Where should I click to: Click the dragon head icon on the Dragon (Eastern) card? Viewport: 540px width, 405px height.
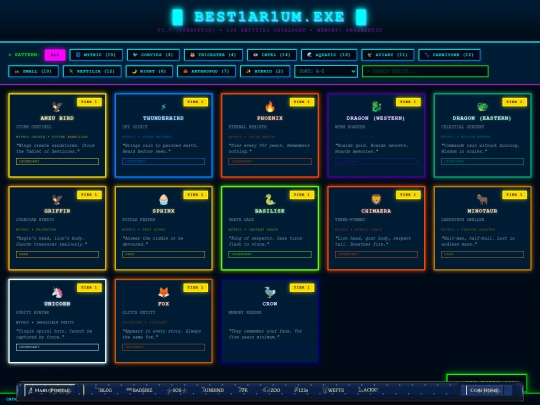pyautogui.click(x=482, y=106)
